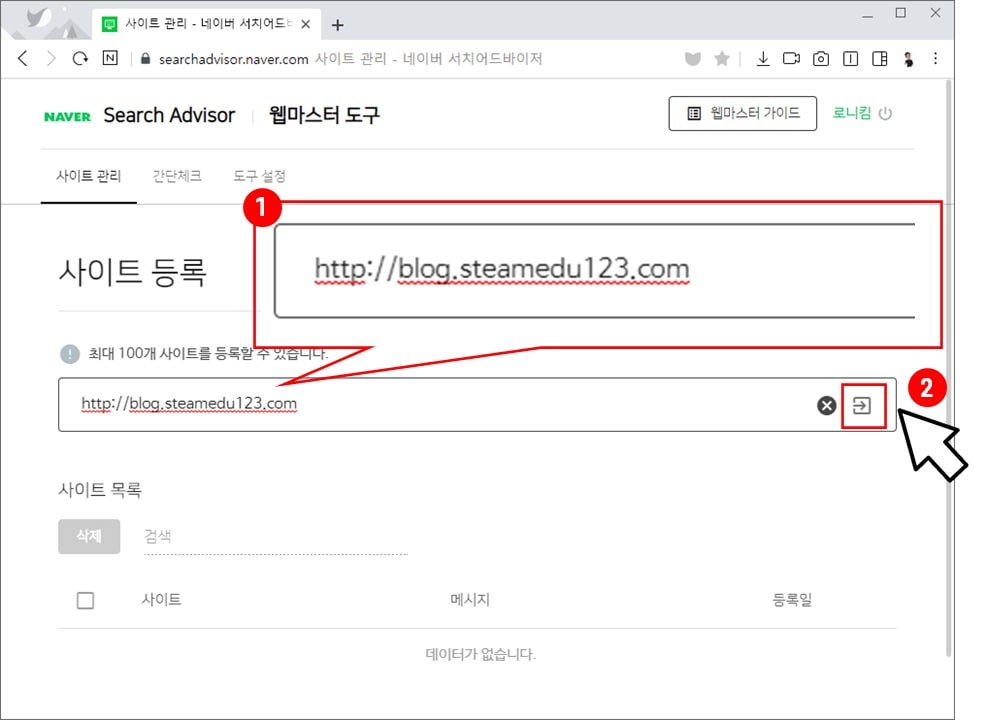Click the 로니킴 account link
Image resolution: width=990 pixels, height=720 pixels.
pos(852,113)
